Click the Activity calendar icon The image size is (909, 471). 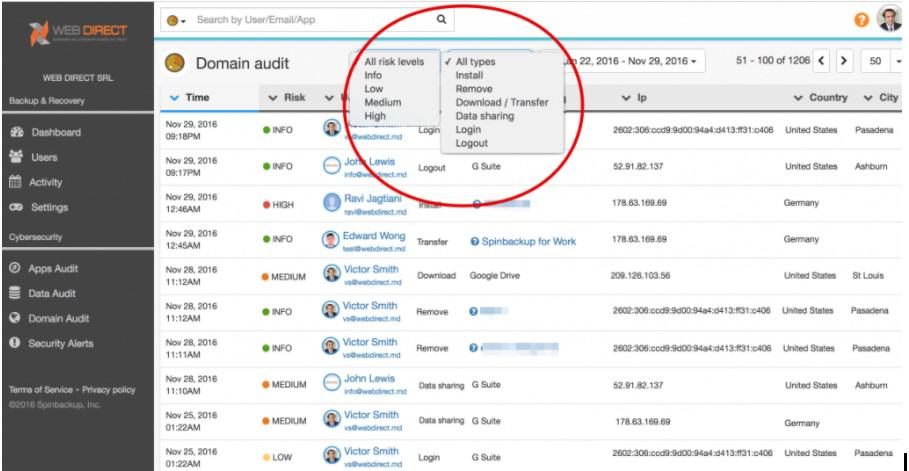(16, 182)
